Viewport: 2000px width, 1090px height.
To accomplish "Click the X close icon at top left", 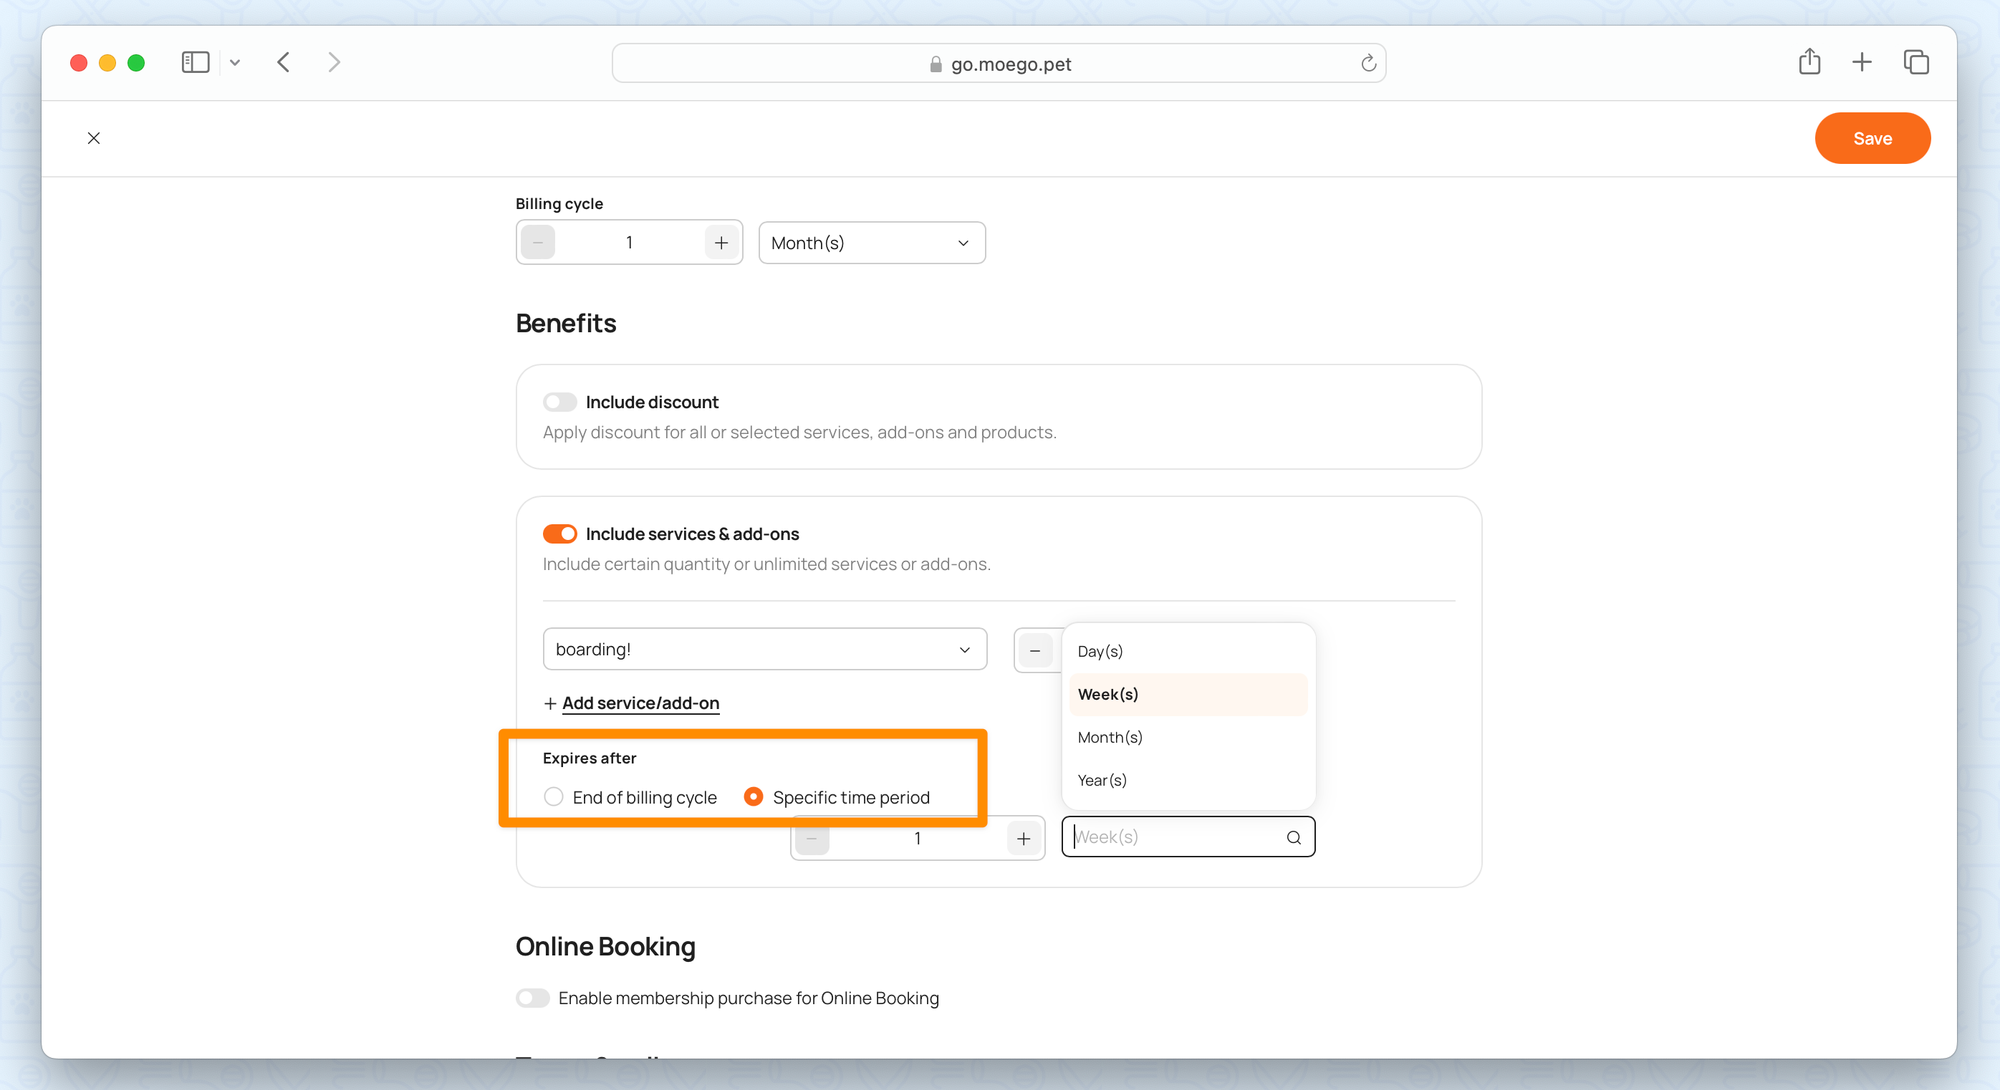I will (94, 138).
